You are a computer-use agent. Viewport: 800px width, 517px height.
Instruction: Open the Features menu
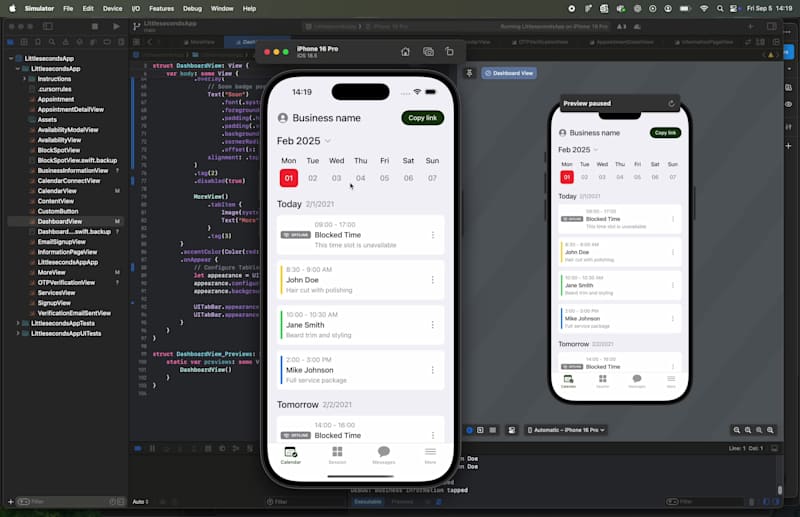click(x=161, y=8)
